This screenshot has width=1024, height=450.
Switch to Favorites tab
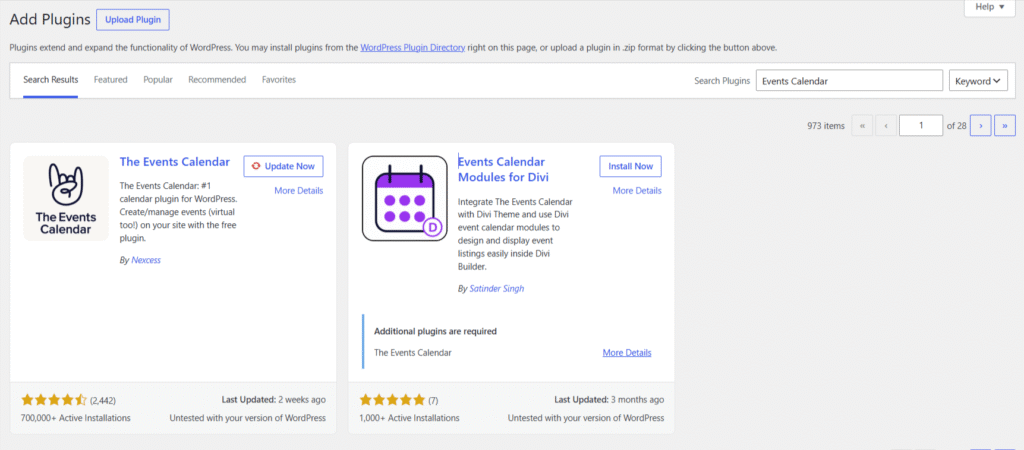click(x=279, y=80)
